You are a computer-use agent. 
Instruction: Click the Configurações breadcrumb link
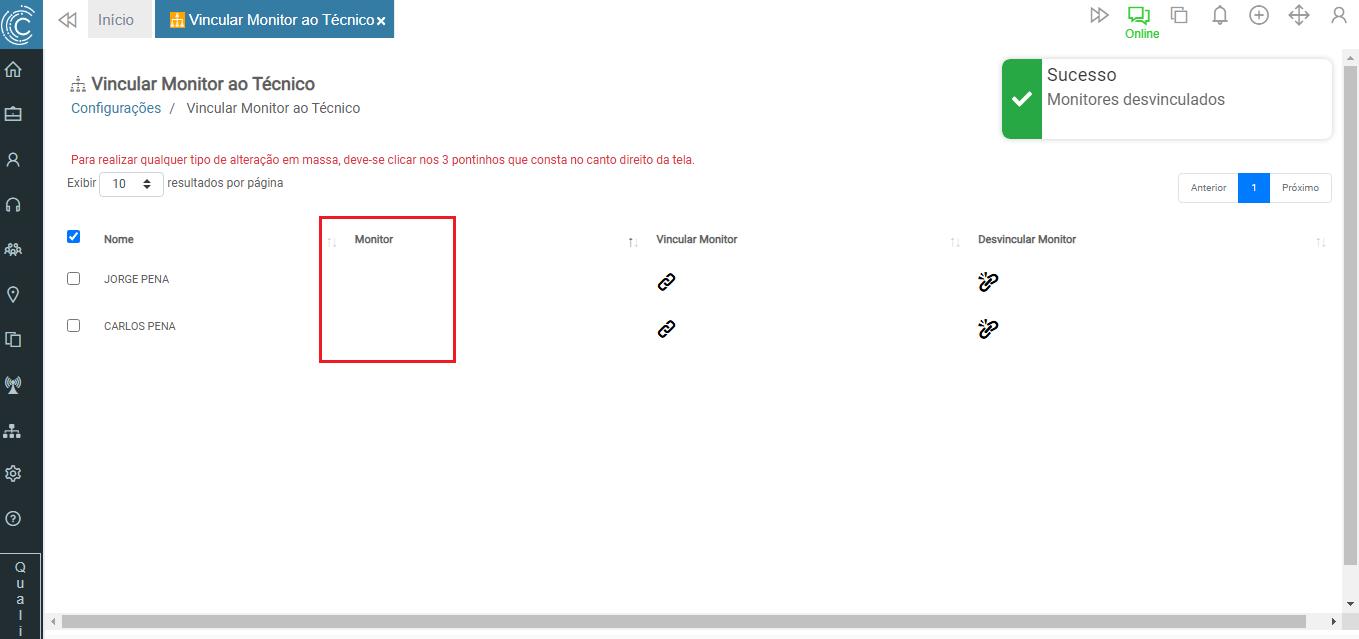pyautogui.click(x=116, y=108)
